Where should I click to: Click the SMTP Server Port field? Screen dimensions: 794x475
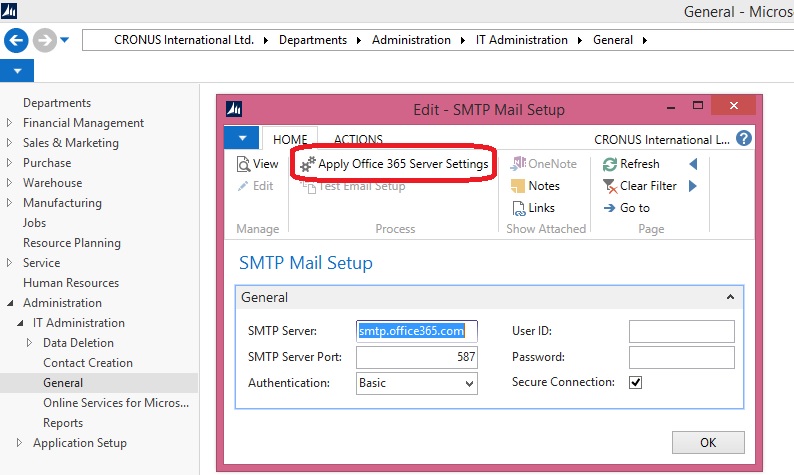(416, 357)
